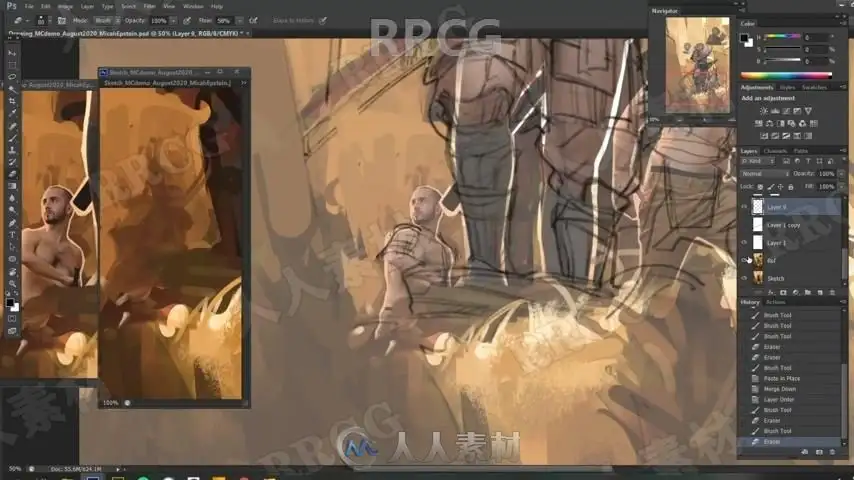This screenshot has height=480, width=854.
Task: Add a Hue/Saturation adjustment
Action: coord(758,124)
